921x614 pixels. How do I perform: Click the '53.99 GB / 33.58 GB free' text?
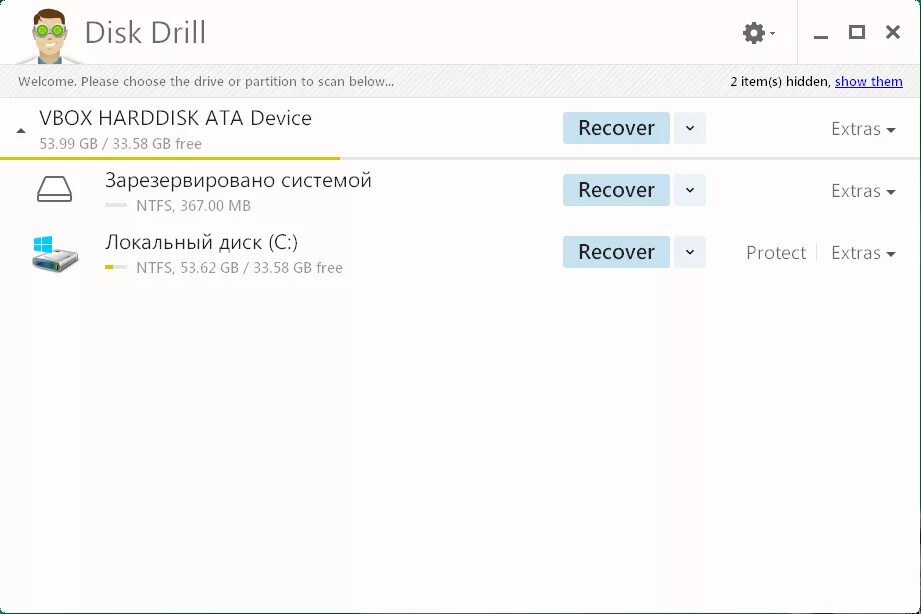pos(120,144)
